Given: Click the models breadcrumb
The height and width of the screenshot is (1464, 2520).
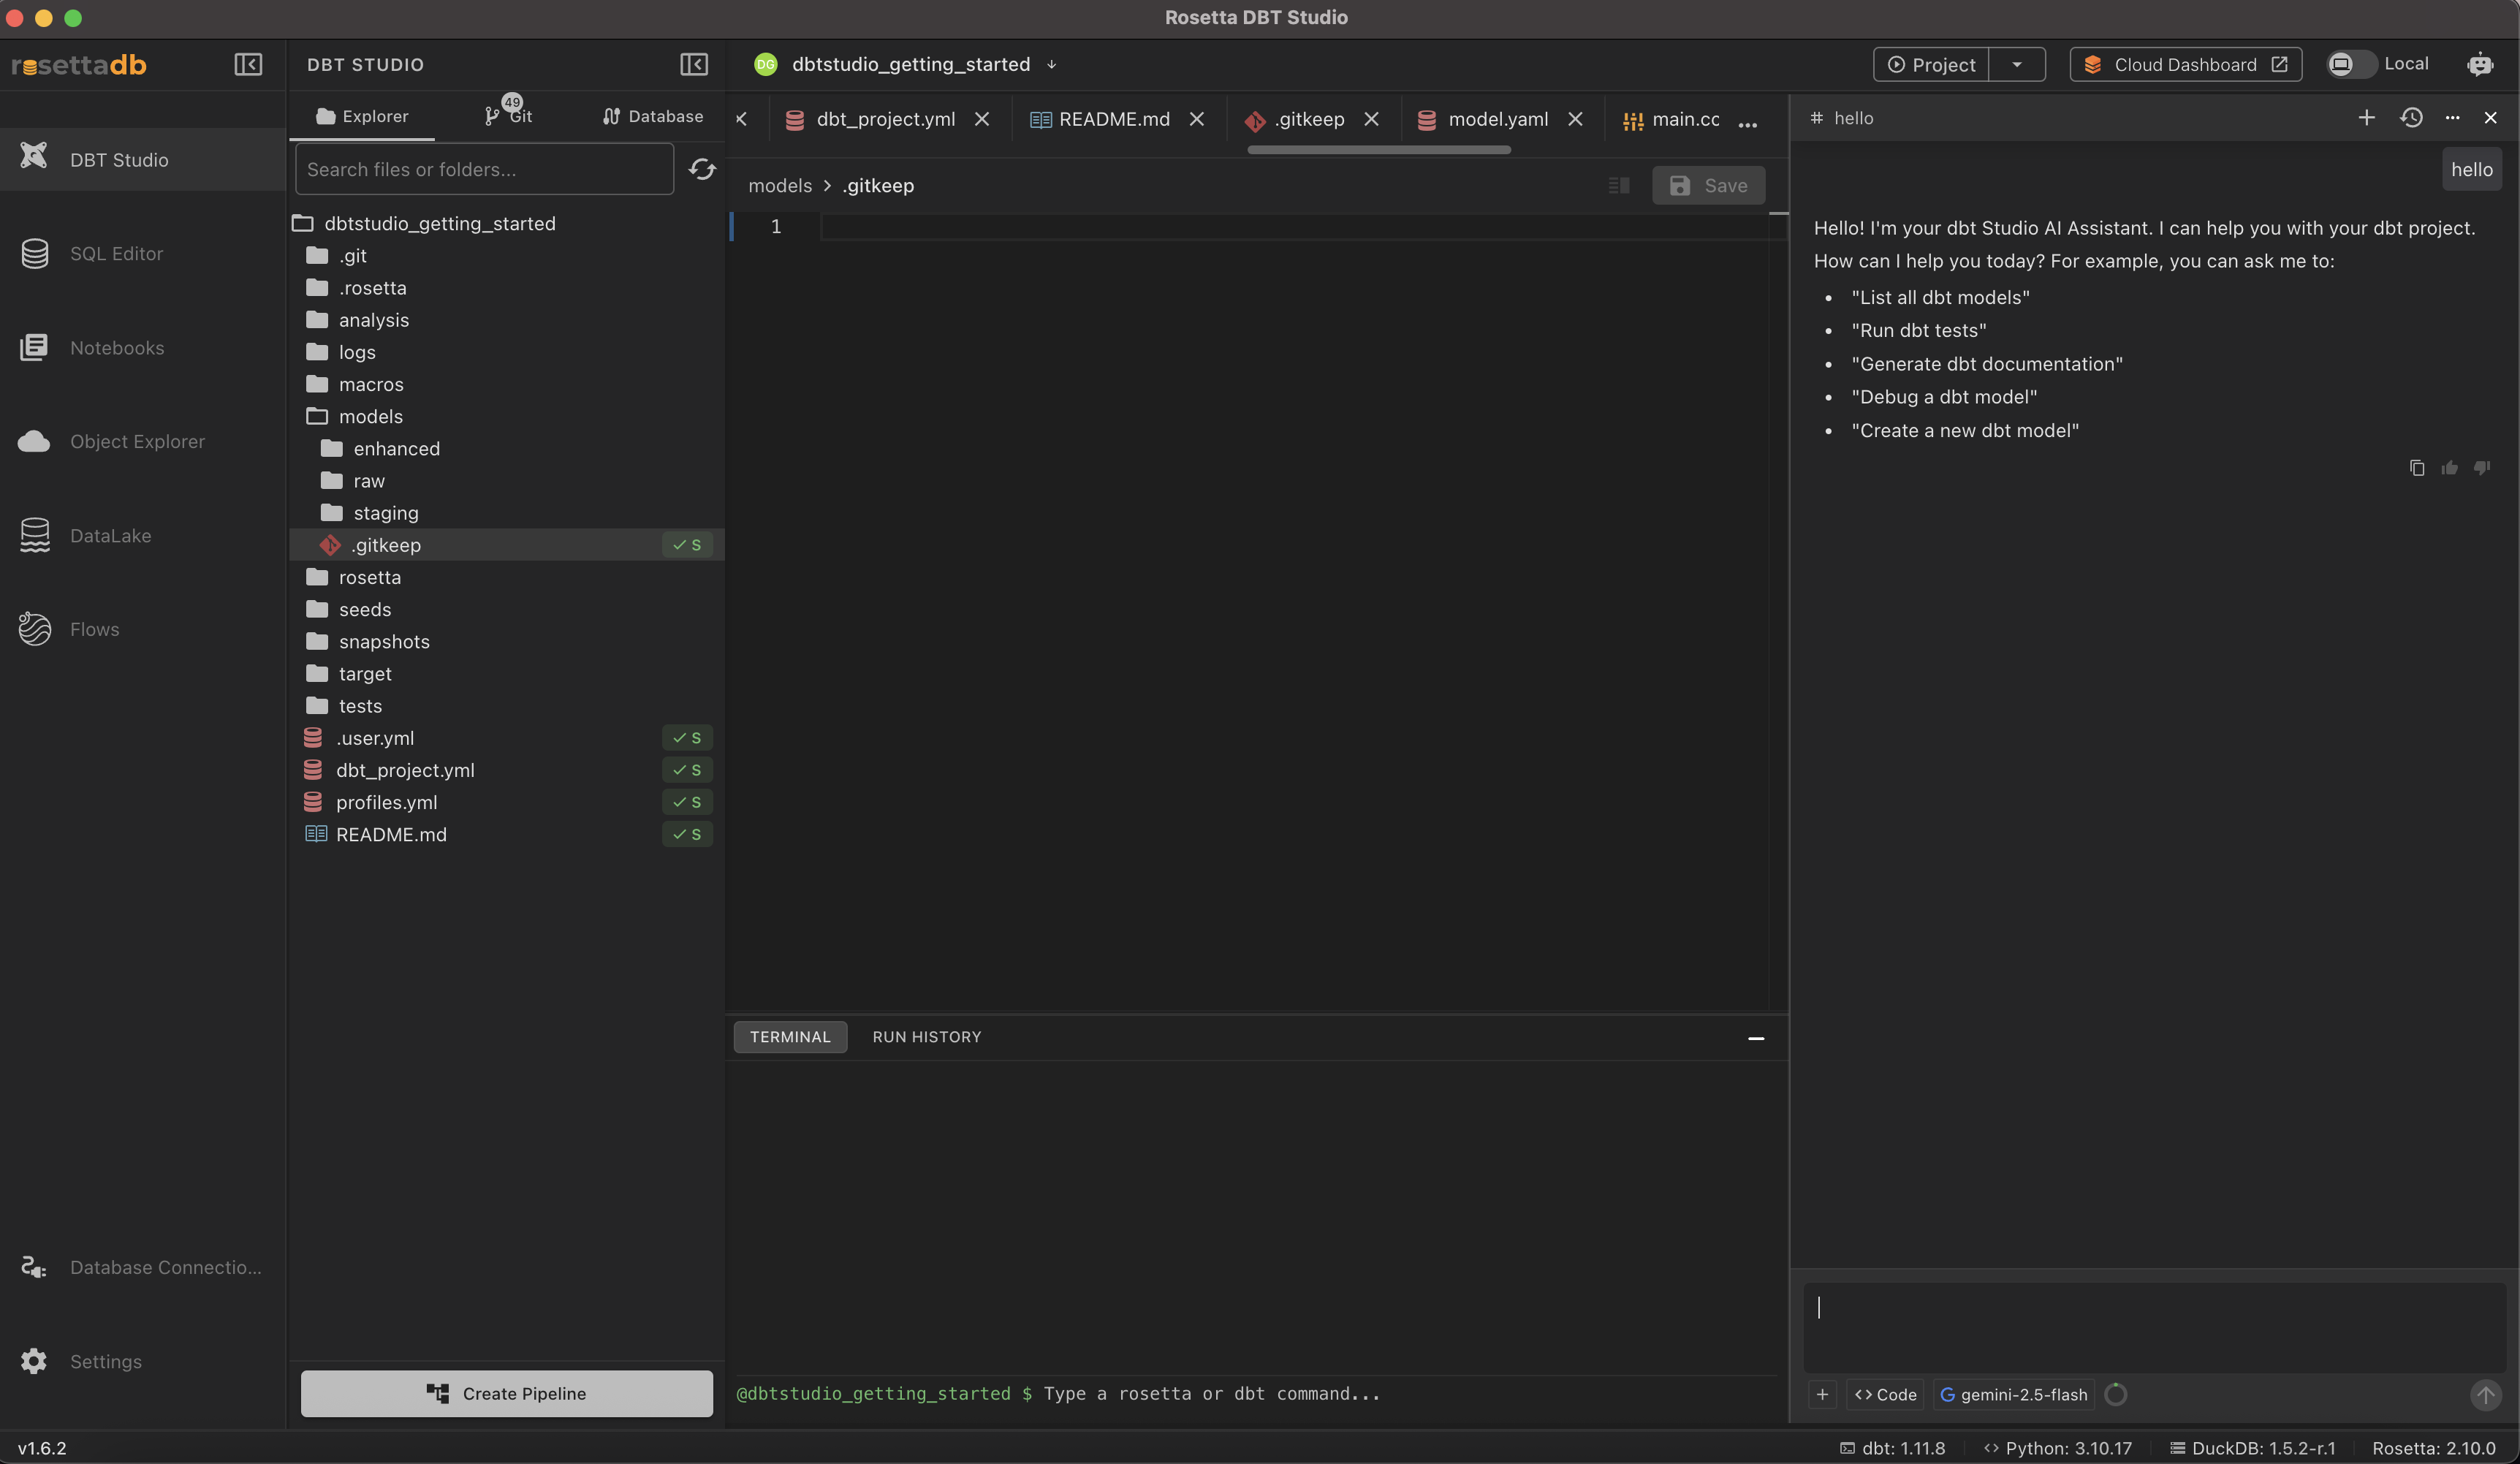Looking at the screenshot, I should click(x=780, y=185).
